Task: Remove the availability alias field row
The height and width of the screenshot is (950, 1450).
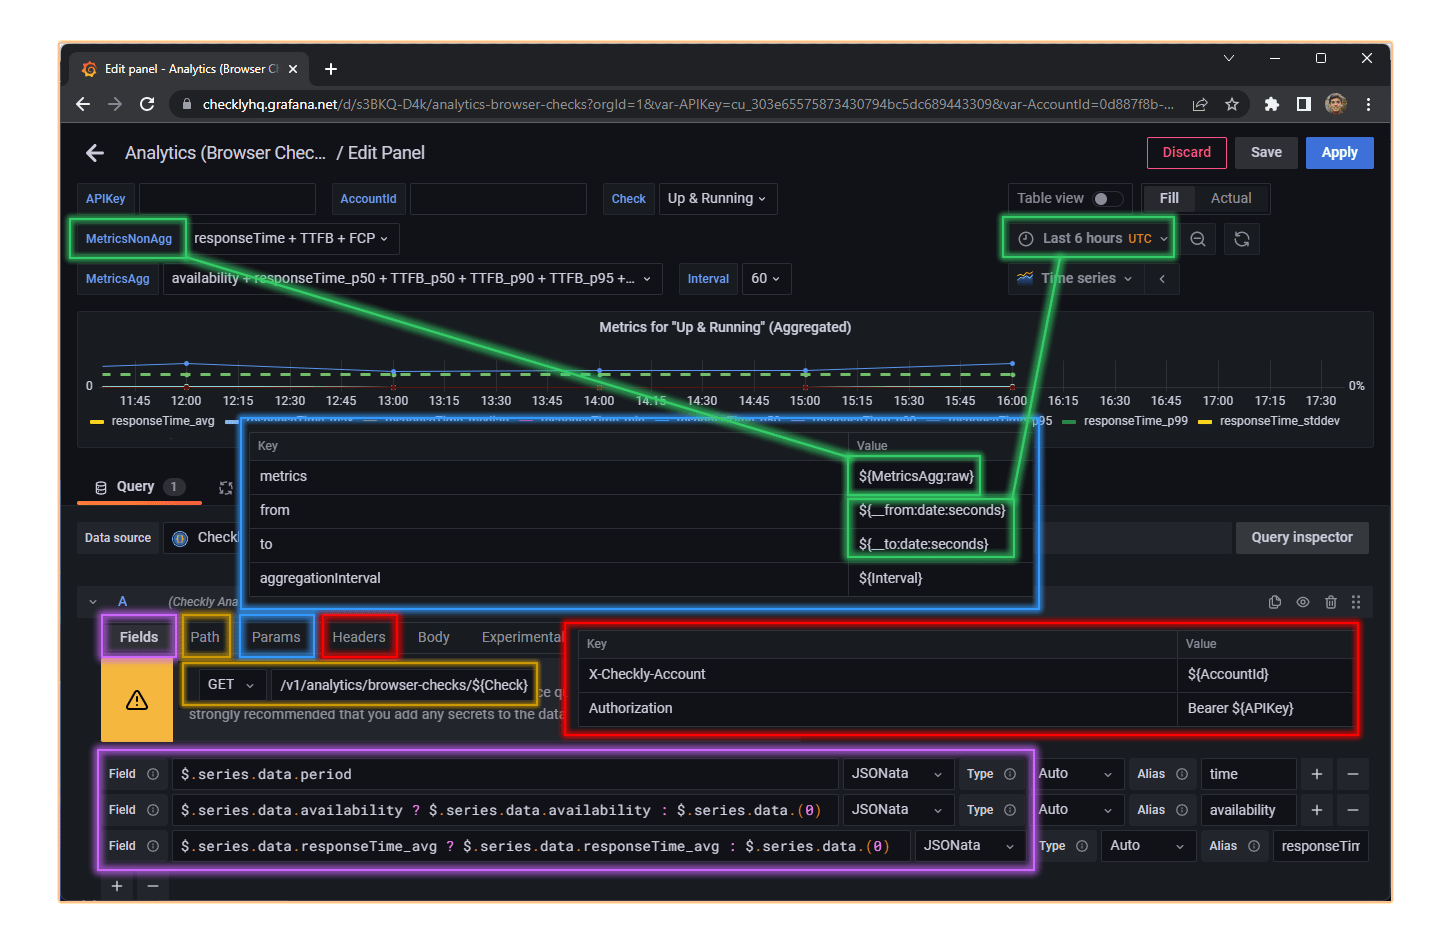Action: [1353, 810]
